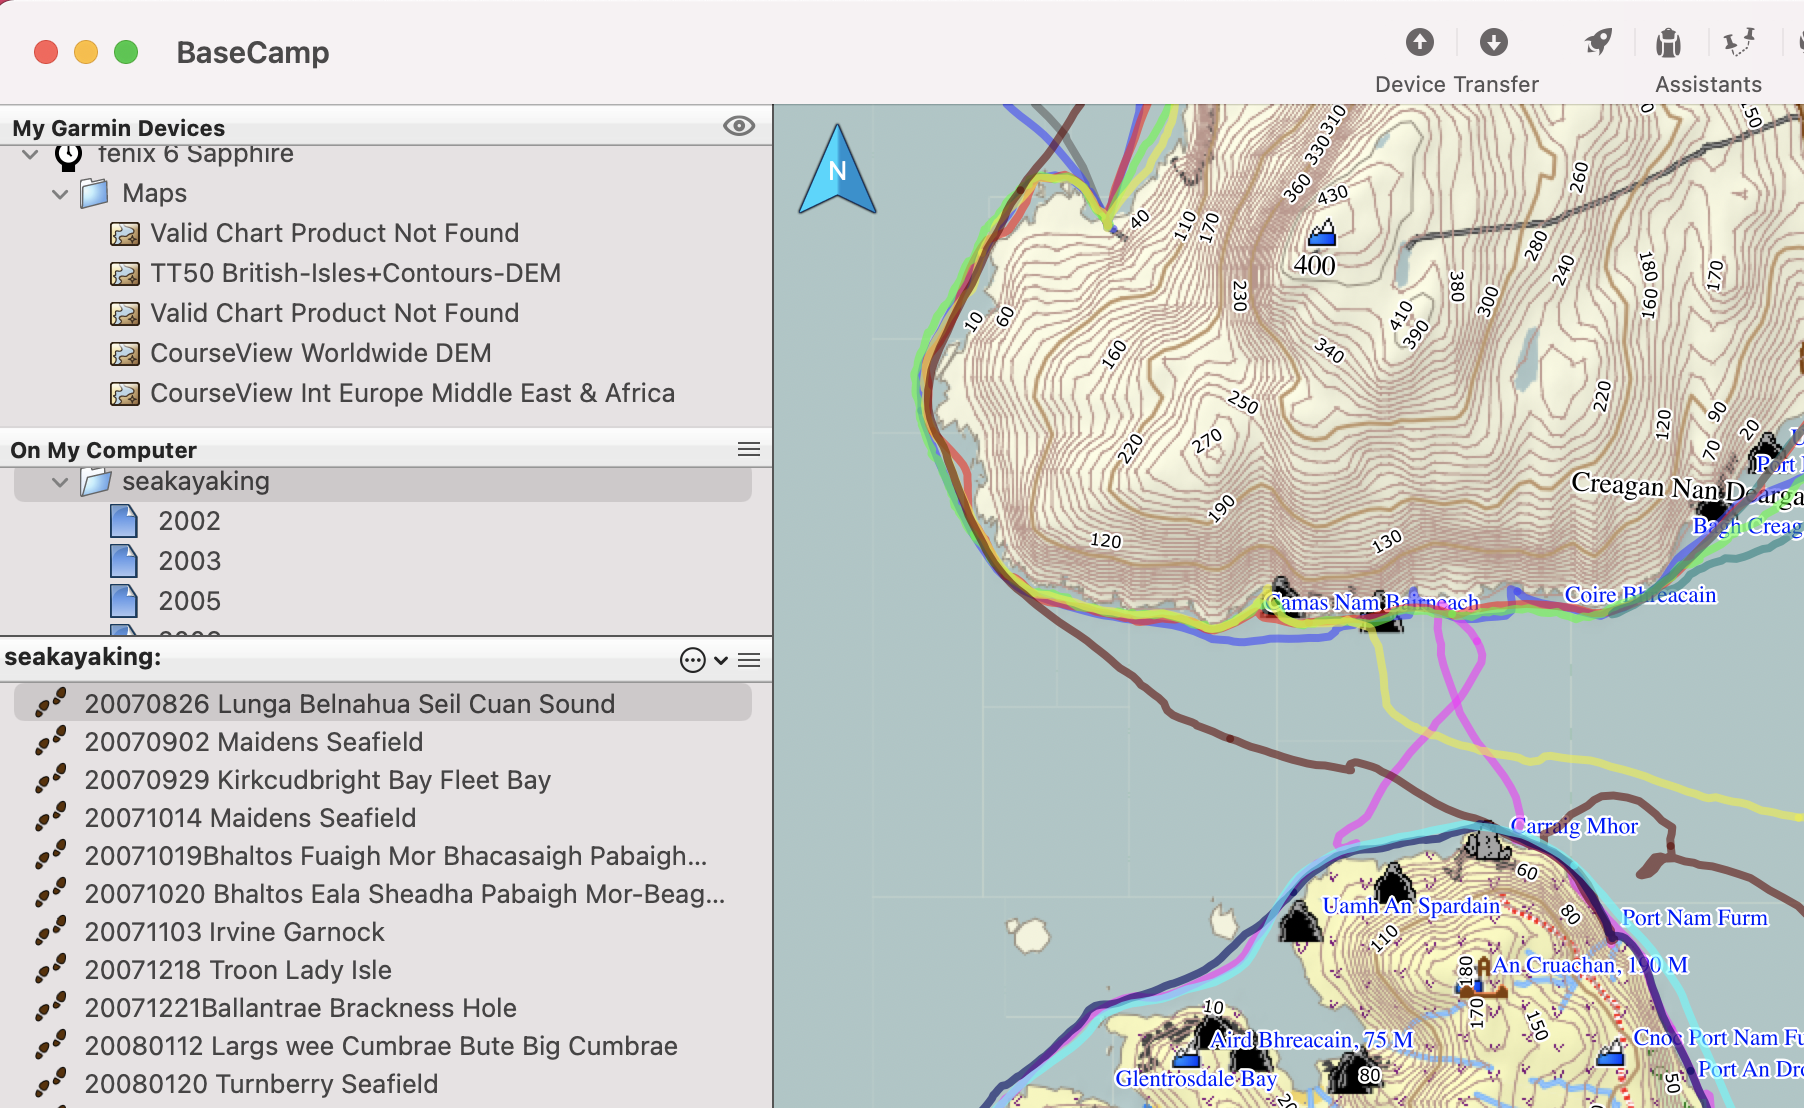
Task: Open On My Computer panel menu
Action: (x=749, y=449)
